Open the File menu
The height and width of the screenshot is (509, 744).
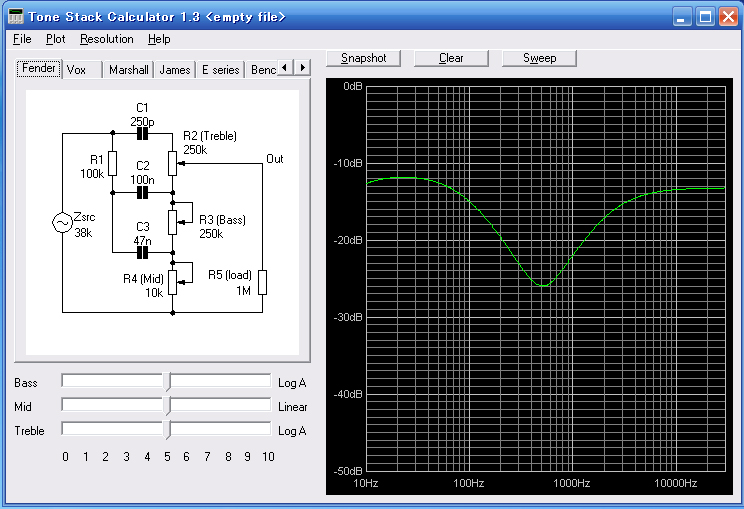(x=22, y=39)
